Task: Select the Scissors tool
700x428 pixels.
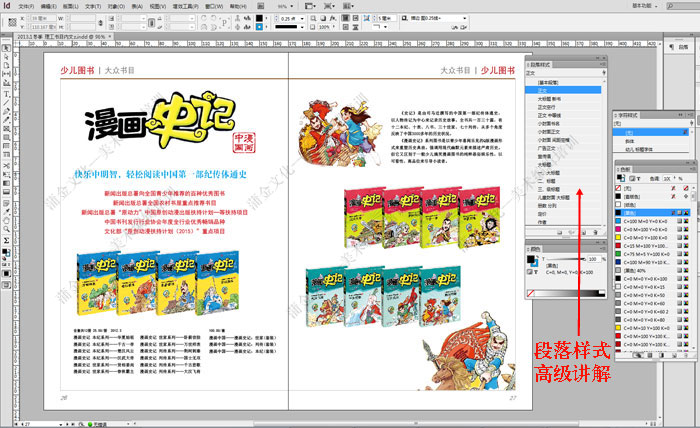Action: pyautogui.click(x=6, y=166)
